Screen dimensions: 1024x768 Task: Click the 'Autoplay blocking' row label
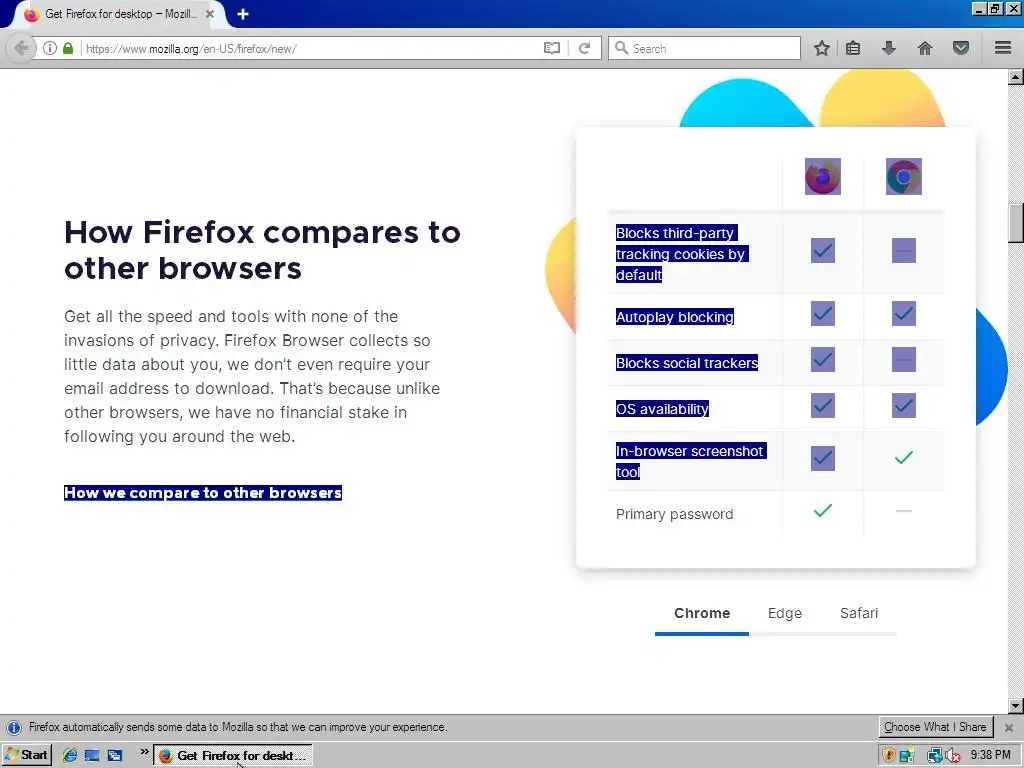pyautogui.click(x=675, y=317)
